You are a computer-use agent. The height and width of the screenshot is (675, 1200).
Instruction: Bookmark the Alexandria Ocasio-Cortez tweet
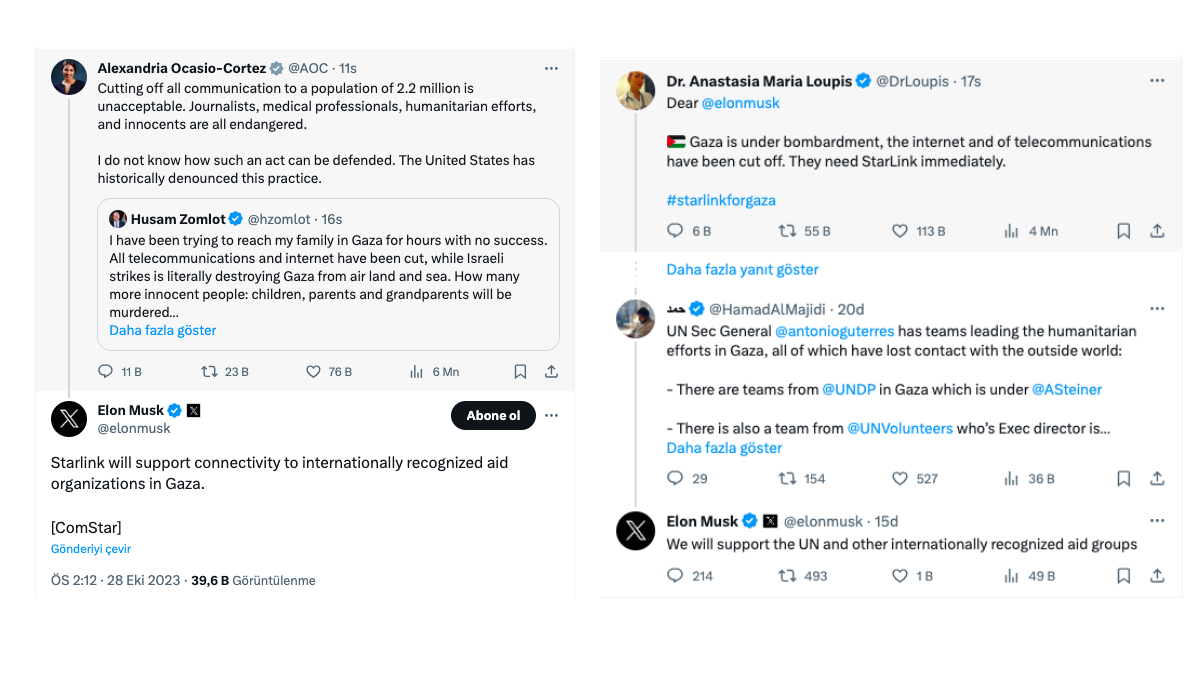[x=520, y=371]
